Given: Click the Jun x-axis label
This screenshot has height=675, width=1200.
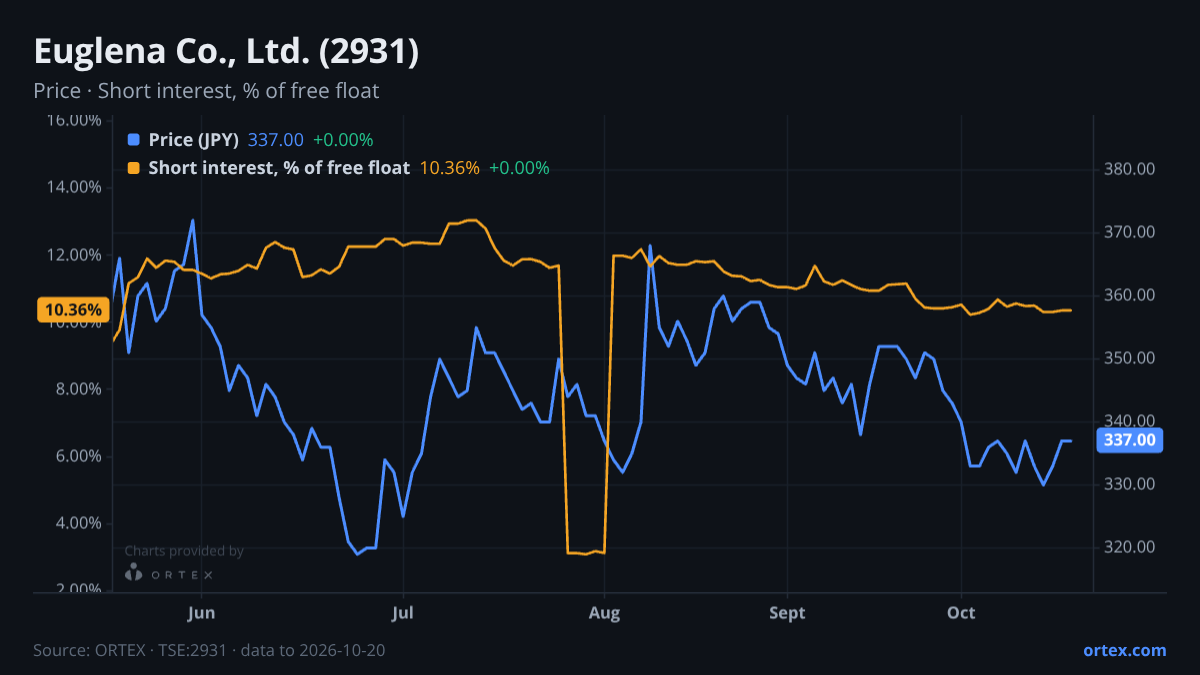Looking at the screenshot, I should pos(202,612).
